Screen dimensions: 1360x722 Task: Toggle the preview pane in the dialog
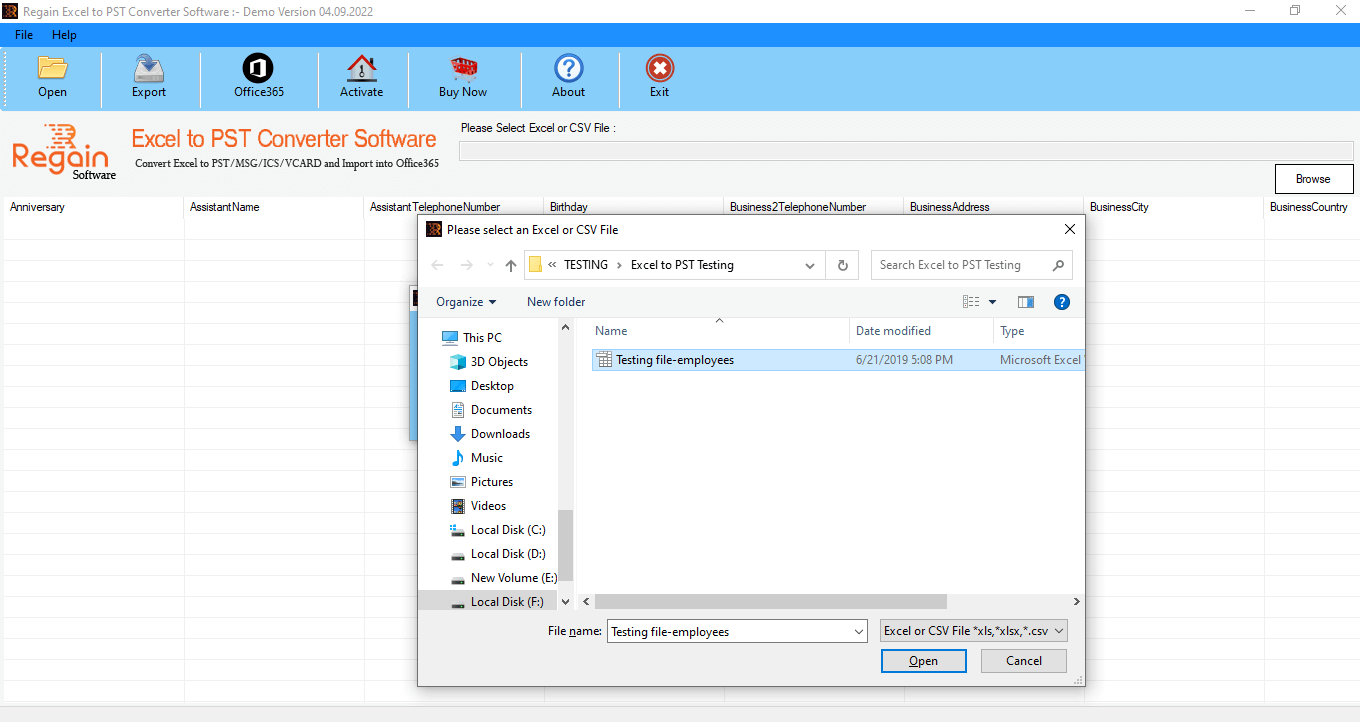pyautogui.click(x=1025, y=301)
